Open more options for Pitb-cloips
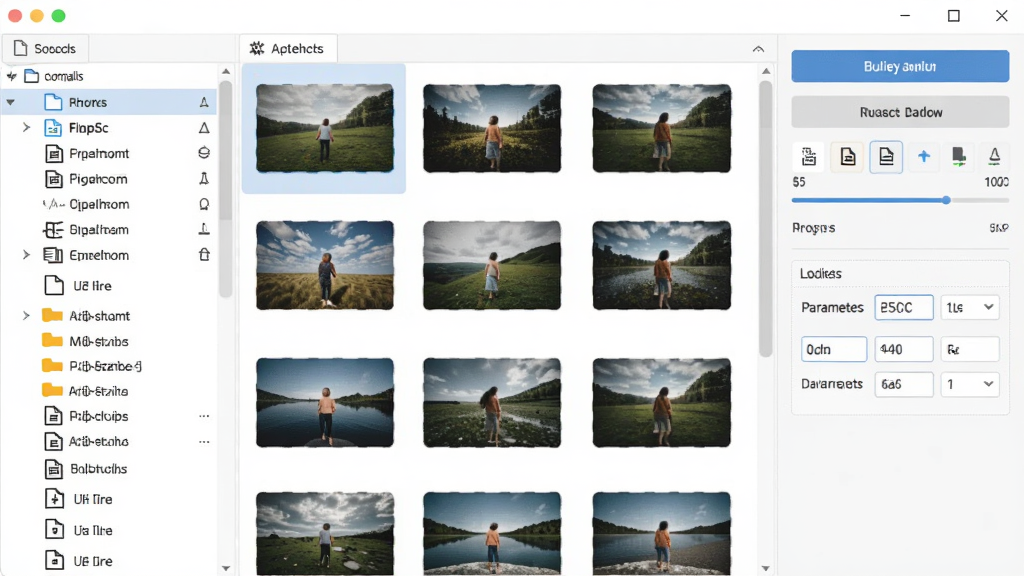Image resolution: width=1024 pixels, height=576 pixels. (204, 416)
